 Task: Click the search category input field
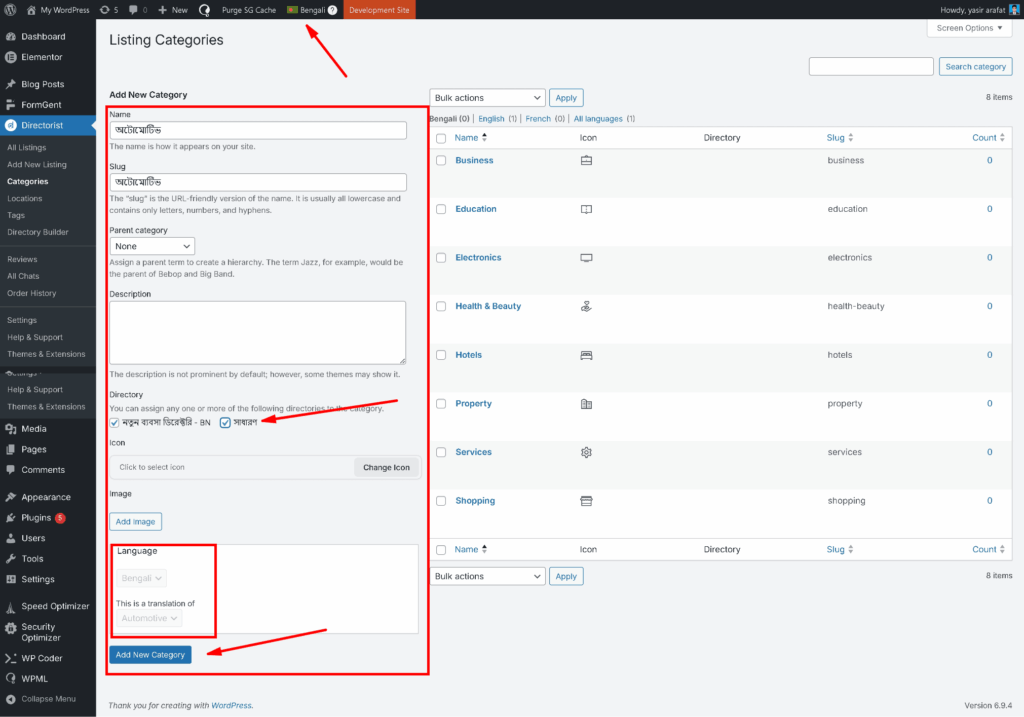click(870, 66)
